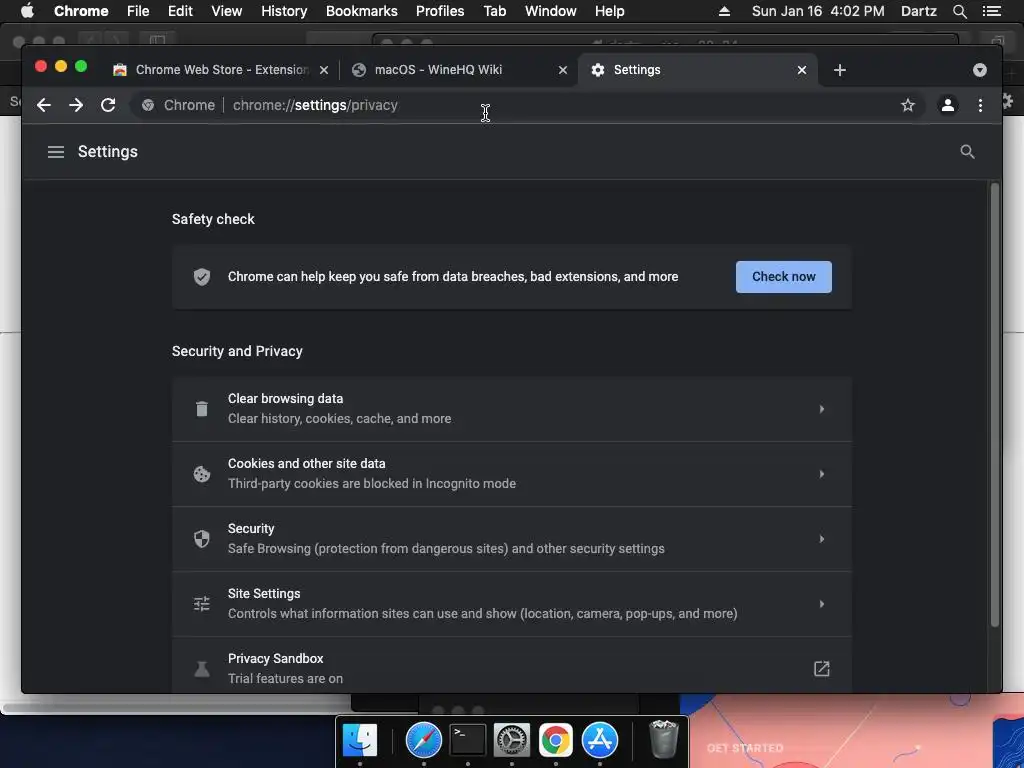
Task: Open the History menu
Action: coord(284,11)
